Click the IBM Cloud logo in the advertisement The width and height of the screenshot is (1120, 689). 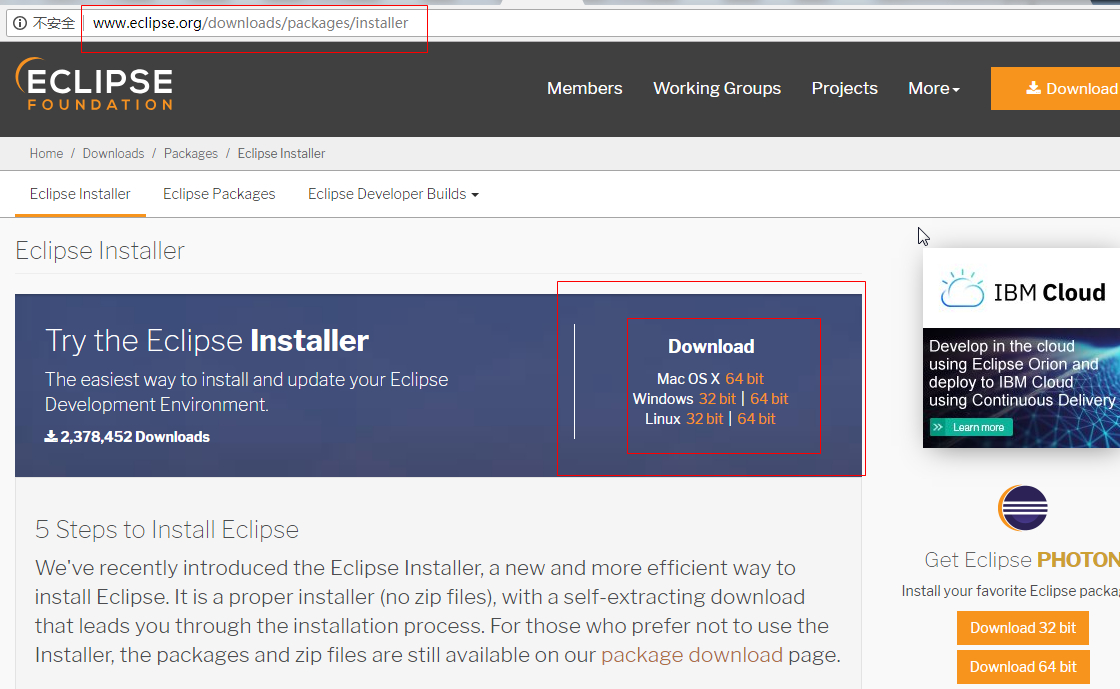click(x=1023, y=289)
